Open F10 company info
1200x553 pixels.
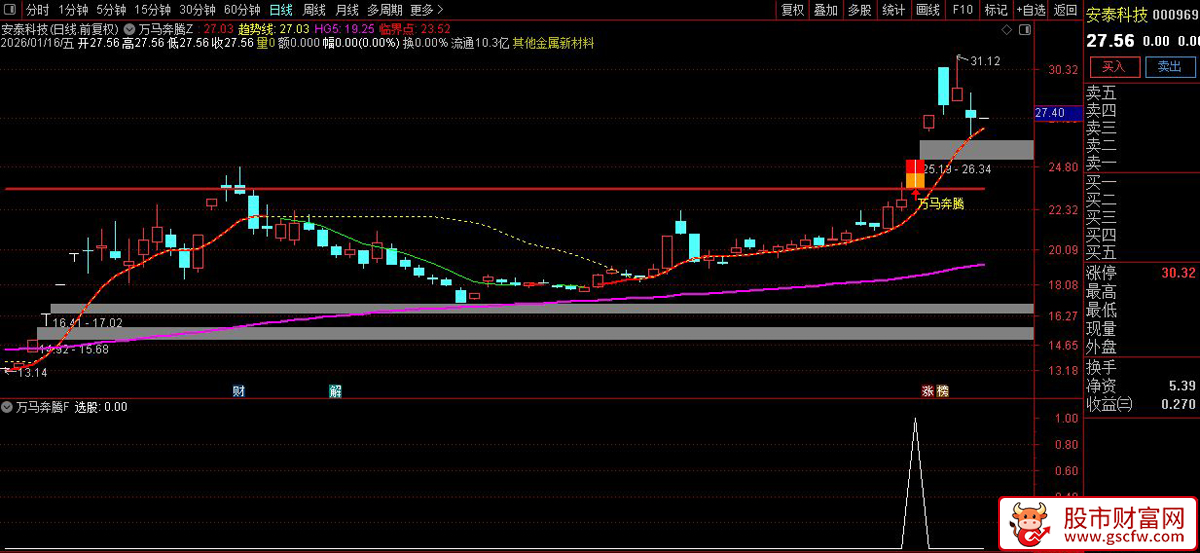point(961,10)
